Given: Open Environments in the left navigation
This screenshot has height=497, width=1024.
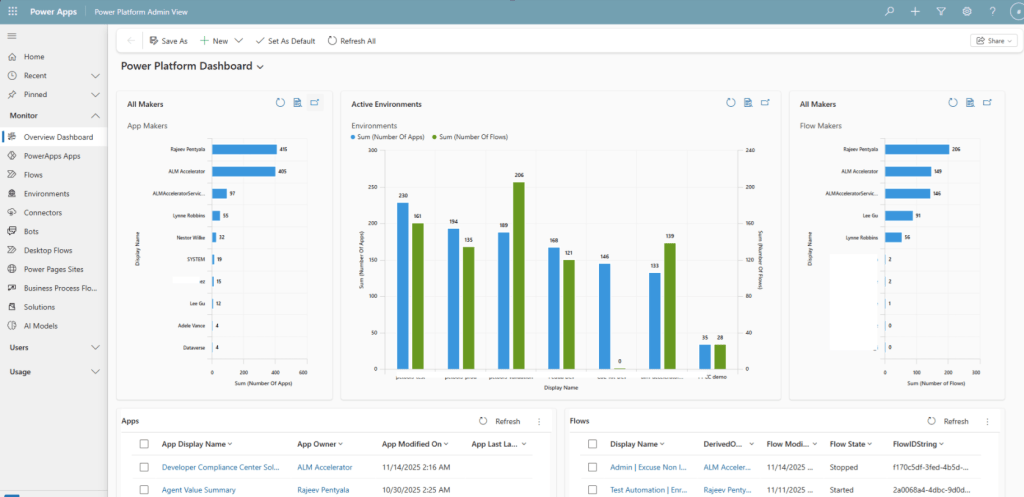Looking at the screenshot, I should [x=46, y=194].
